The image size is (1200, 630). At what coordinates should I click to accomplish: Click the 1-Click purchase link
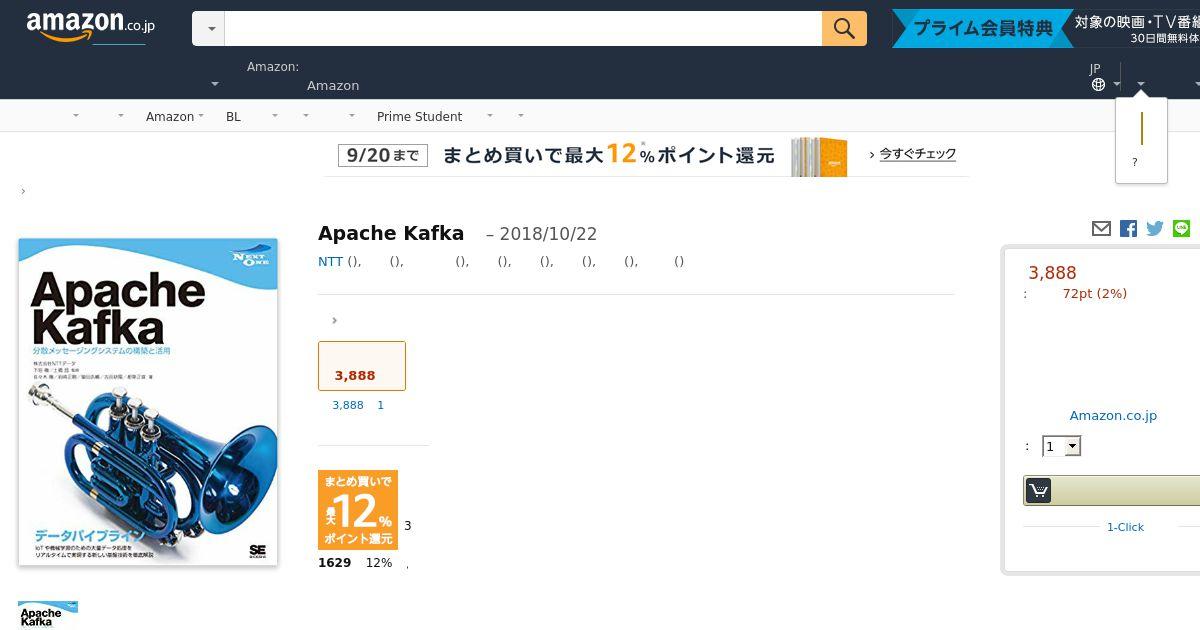(x=1125, y=527)
